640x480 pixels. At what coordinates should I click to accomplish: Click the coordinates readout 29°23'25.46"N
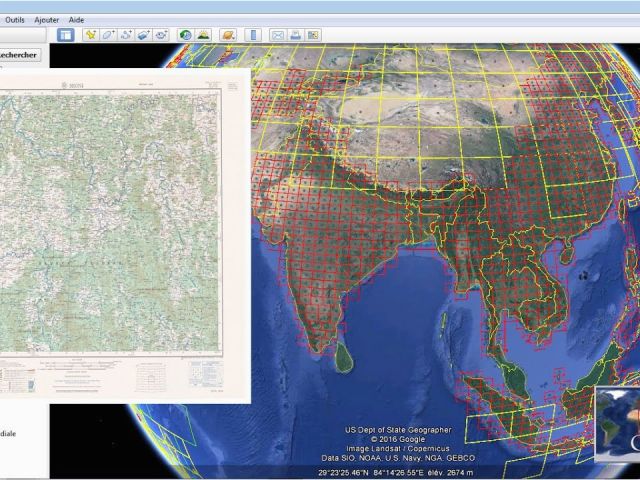(343, 473)
